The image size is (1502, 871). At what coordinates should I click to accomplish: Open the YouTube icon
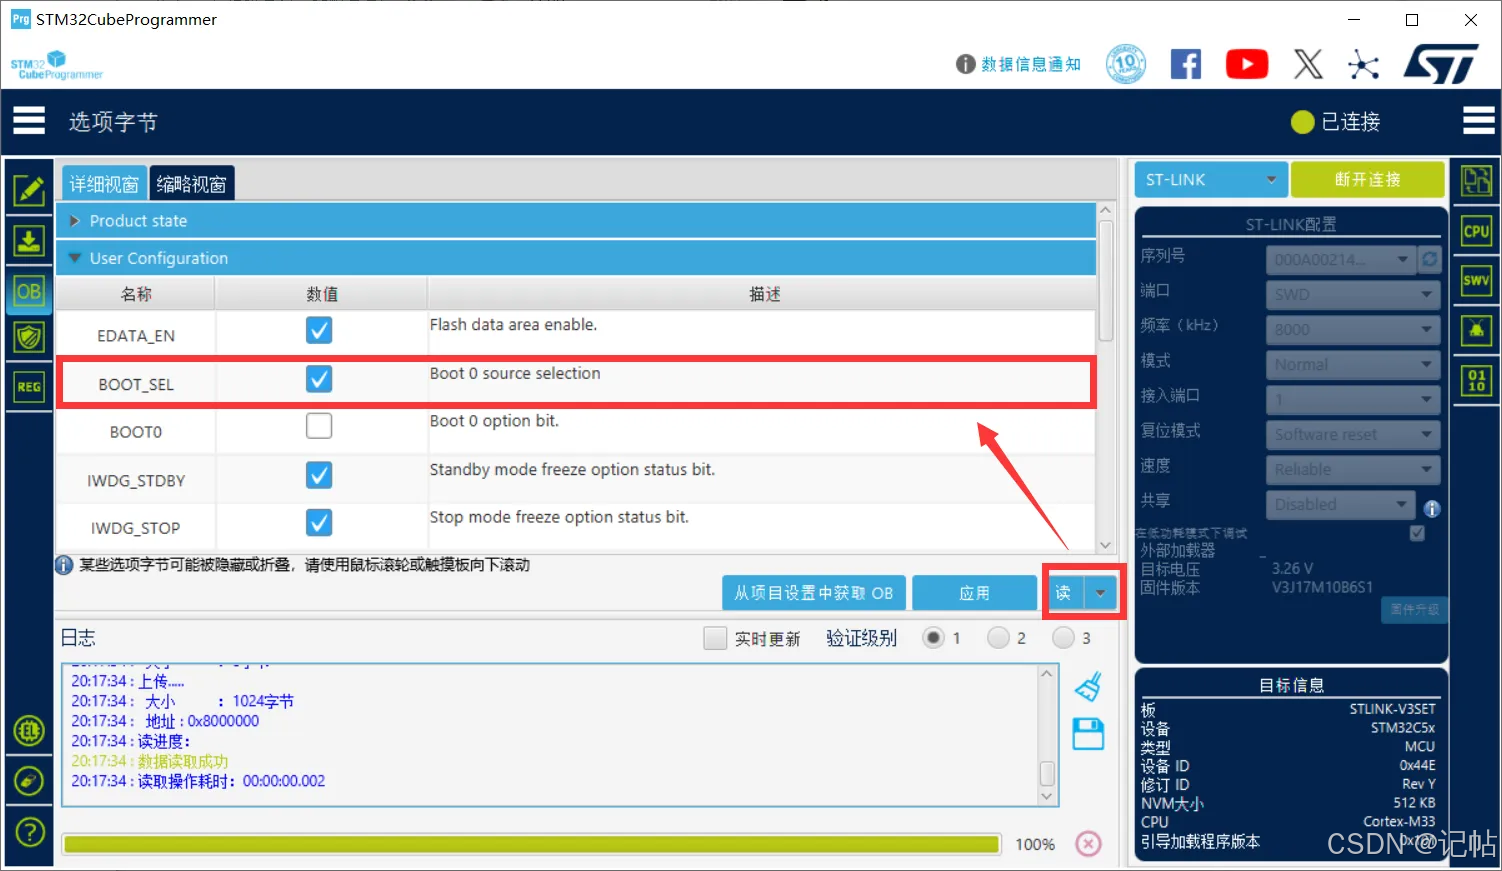tap(1247, 64)
